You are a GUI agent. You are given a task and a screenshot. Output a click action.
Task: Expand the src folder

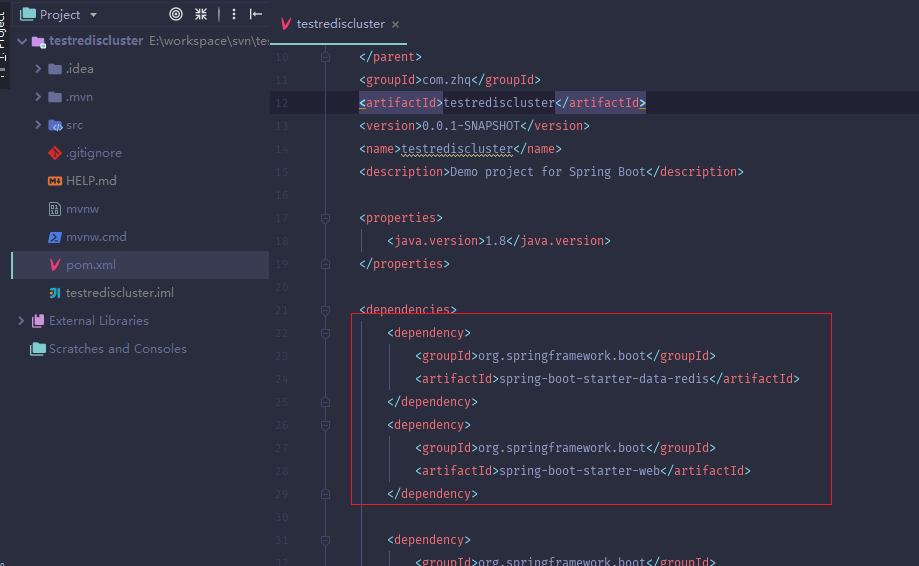coord(38,125)
